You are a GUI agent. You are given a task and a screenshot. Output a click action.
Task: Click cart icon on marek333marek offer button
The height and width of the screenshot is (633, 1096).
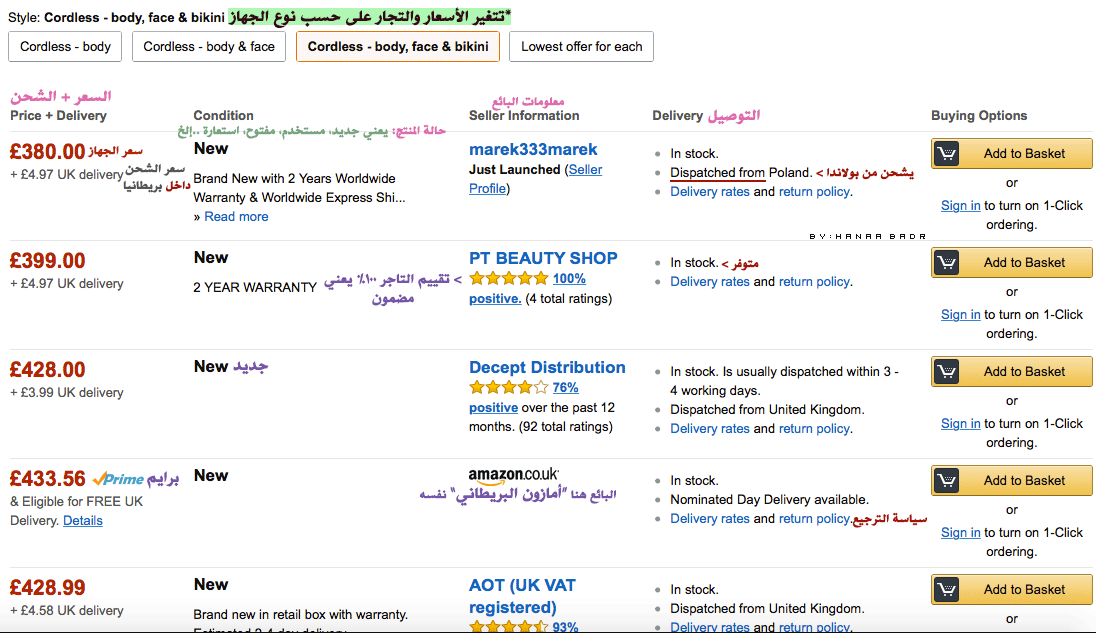[x=947, y=154]
